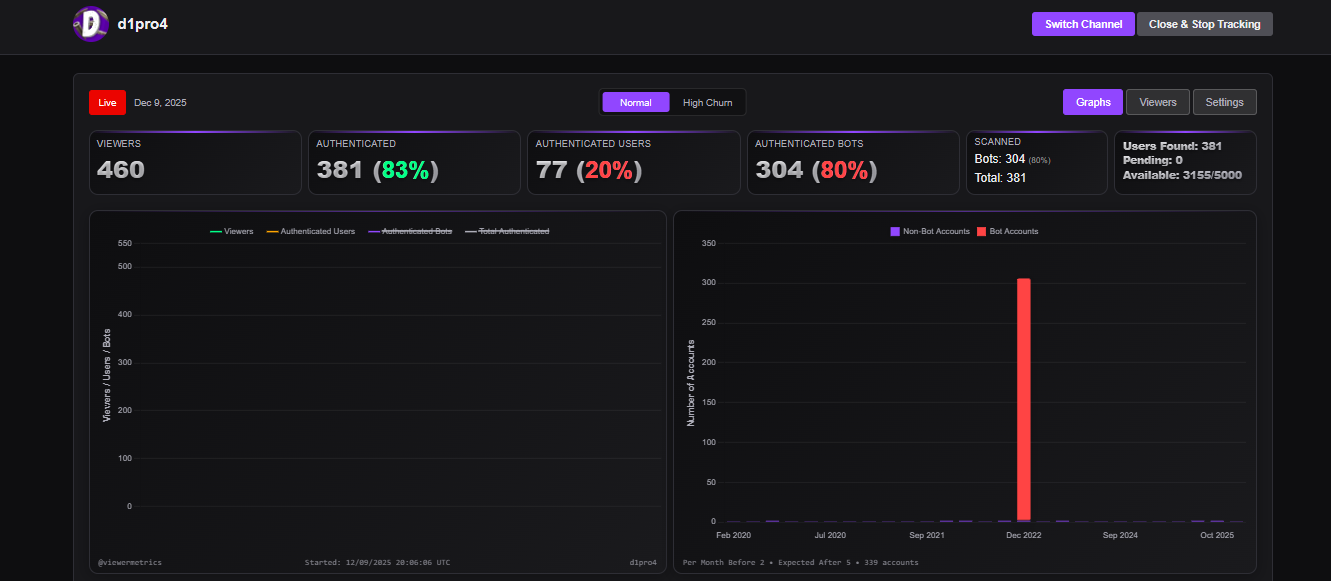Viewport: 1331px width, 581px height.
Task: Open the Graphs tab
Action: coord(1093,102)
